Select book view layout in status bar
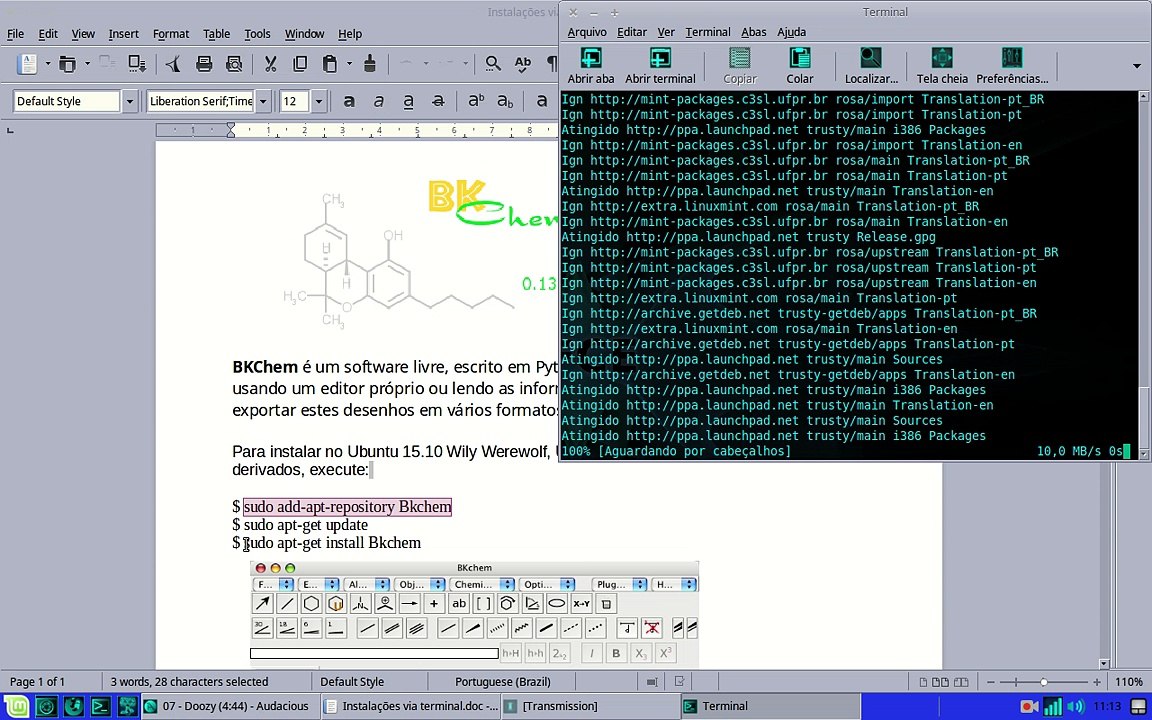The height and width of the screenshot is (720, 1152). [x=961, y=682]
